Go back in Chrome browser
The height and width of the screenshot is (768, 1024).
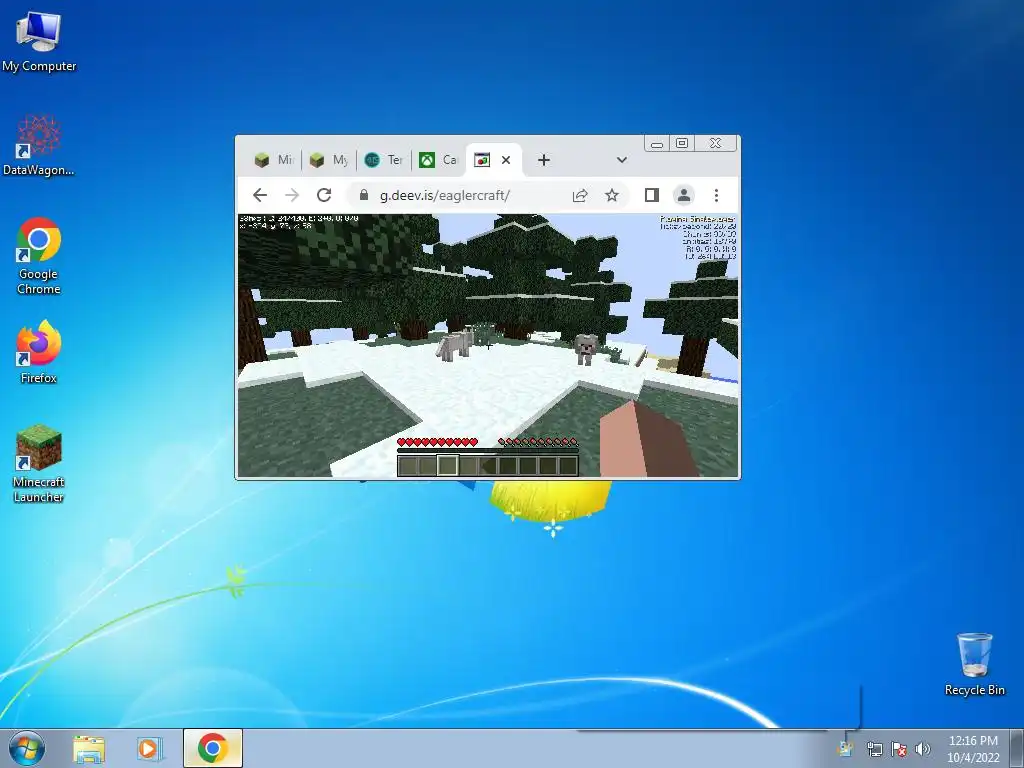(x=260, y=195)
